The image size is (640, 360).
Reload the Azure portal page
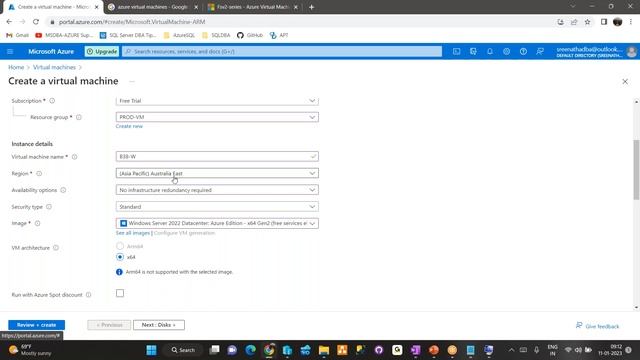[x=36, y=22]
